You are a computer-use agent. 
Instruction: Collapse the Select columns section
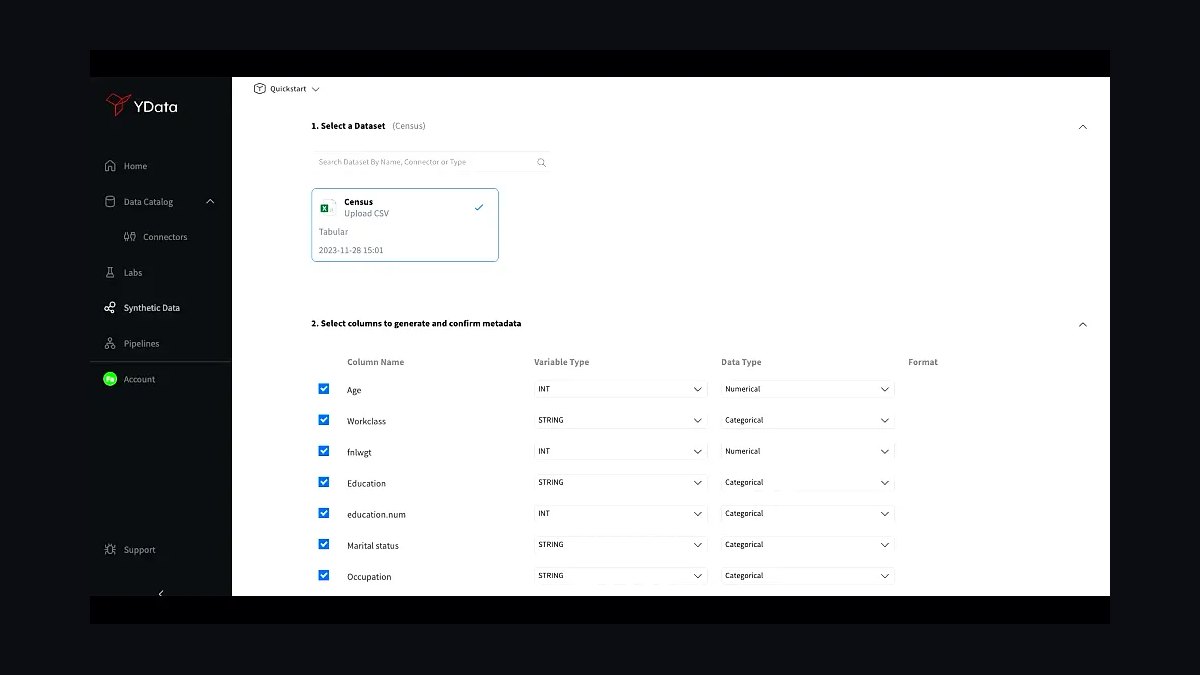1082,324
